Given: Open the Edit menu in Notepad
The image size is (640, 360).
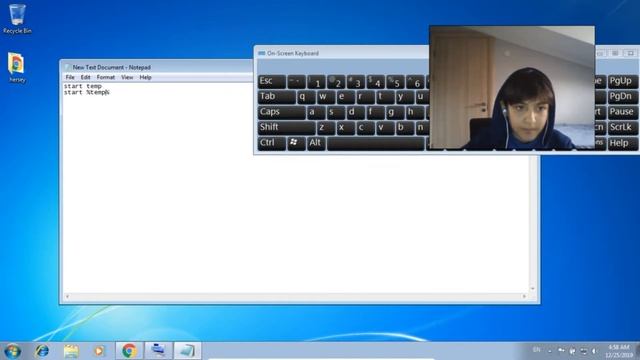Looking at the screenshot, I should click(x=85, y=77).
